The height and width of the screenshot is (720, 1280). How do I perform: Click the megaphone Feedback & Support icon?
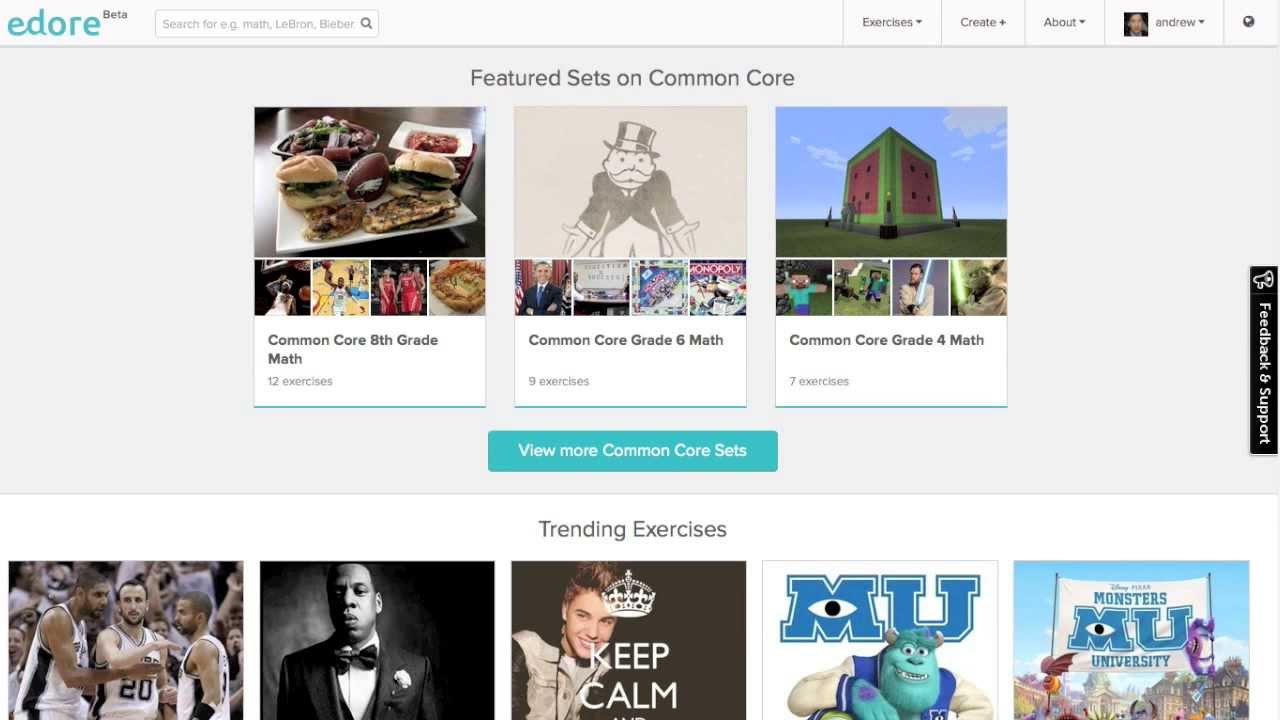pos(1263,280)
